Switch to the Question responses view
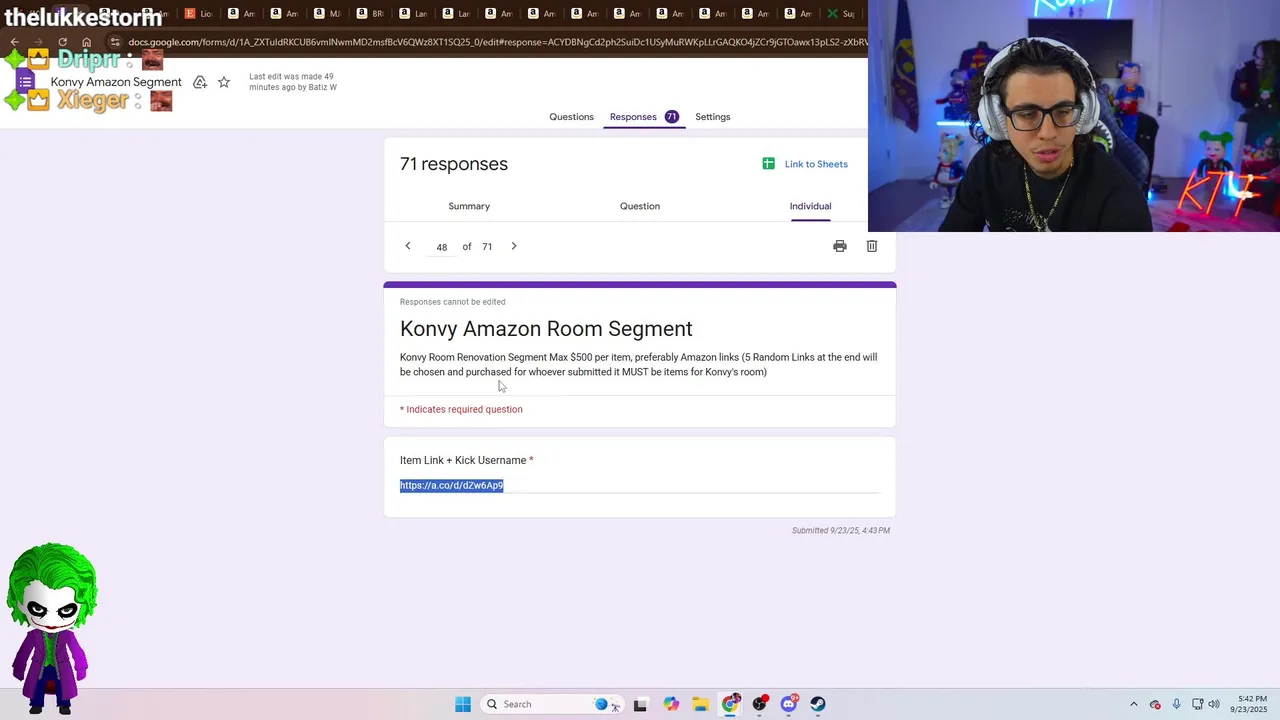The image size is (1280, 720). [x=640, y=206]
